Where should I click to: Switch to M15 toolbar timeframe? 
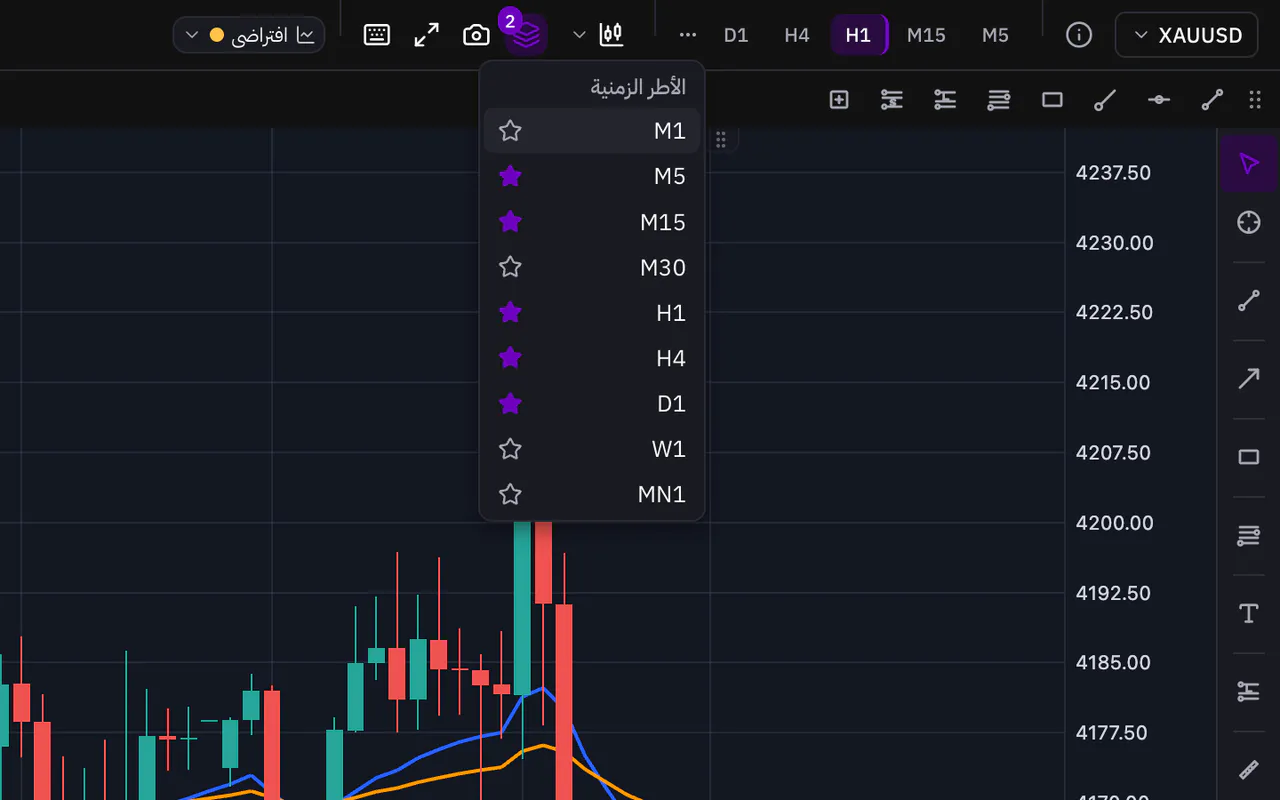926,35
